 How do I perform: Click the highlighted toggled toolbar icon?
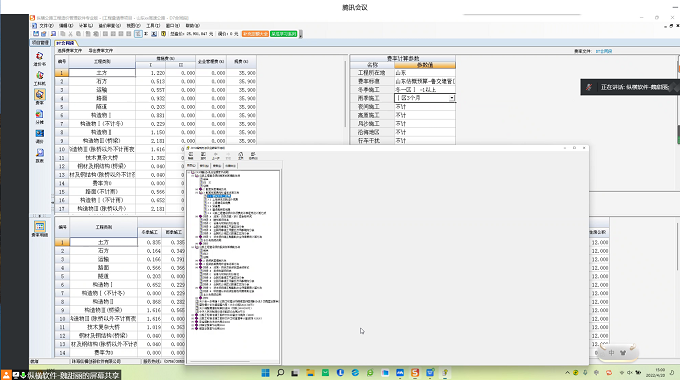click(x=138, y=34)
